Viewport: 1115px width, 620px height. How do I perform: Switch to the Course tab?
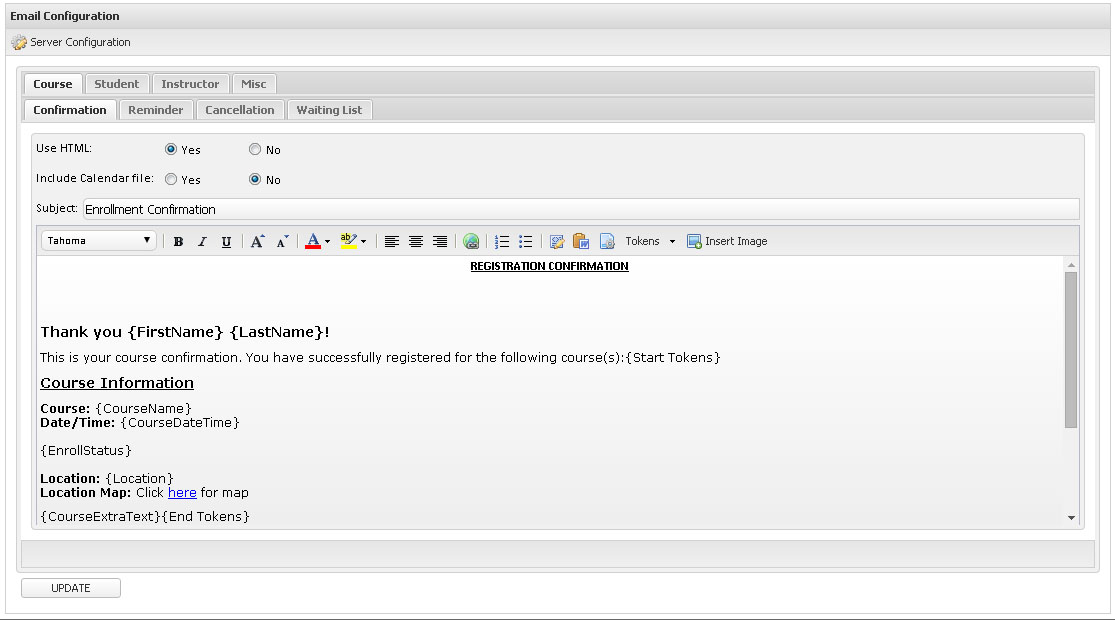click(53, 84)
